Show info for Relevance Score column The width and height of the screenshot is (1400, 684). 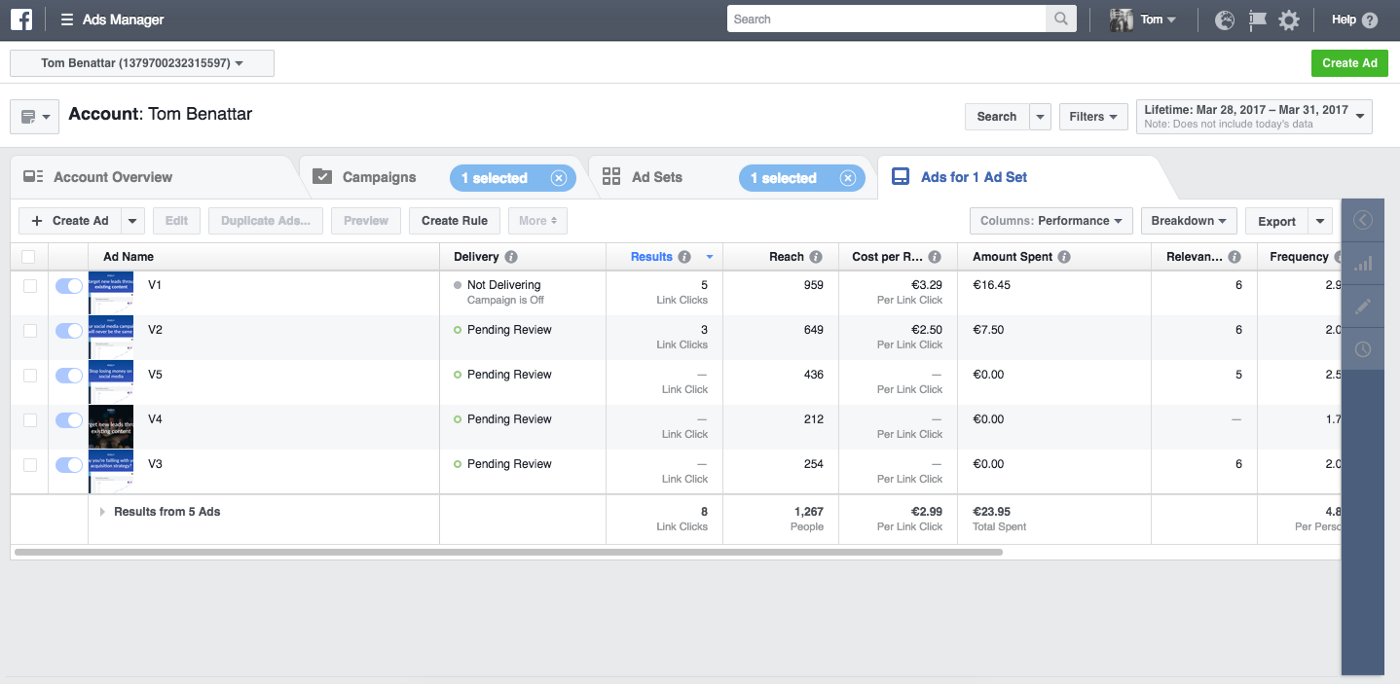(x=1235, y=257)
